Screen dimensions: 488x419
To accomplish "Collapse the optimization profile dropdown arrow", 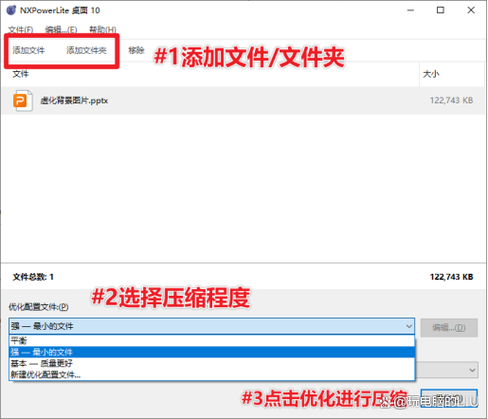I will point(409,326).
